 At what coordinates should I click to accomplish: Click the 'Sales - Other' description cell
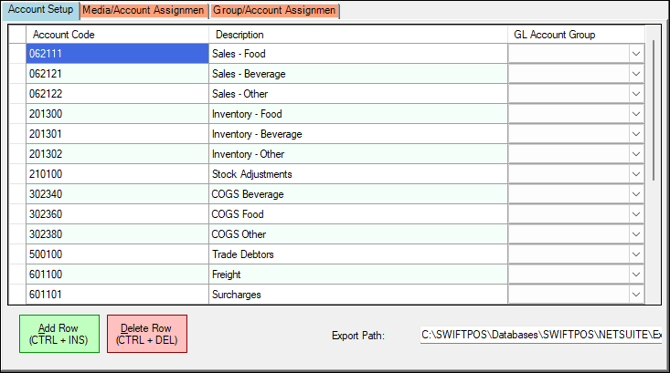coord(358,94)
